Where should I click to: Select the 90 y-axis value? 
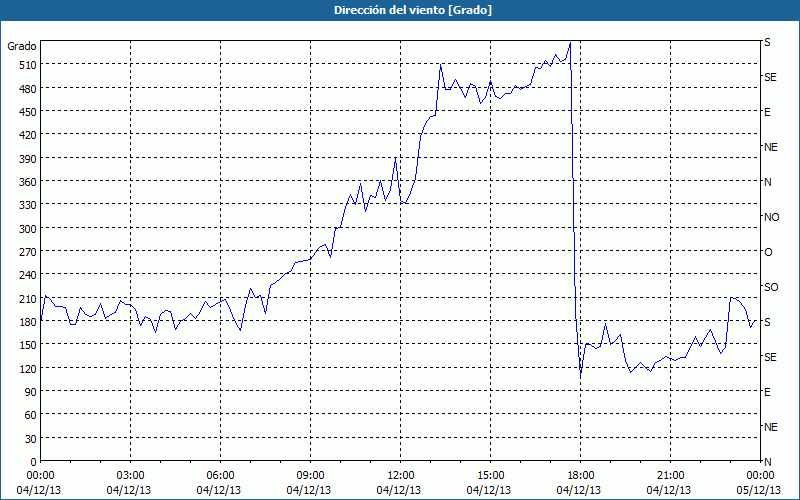(31, 392)
